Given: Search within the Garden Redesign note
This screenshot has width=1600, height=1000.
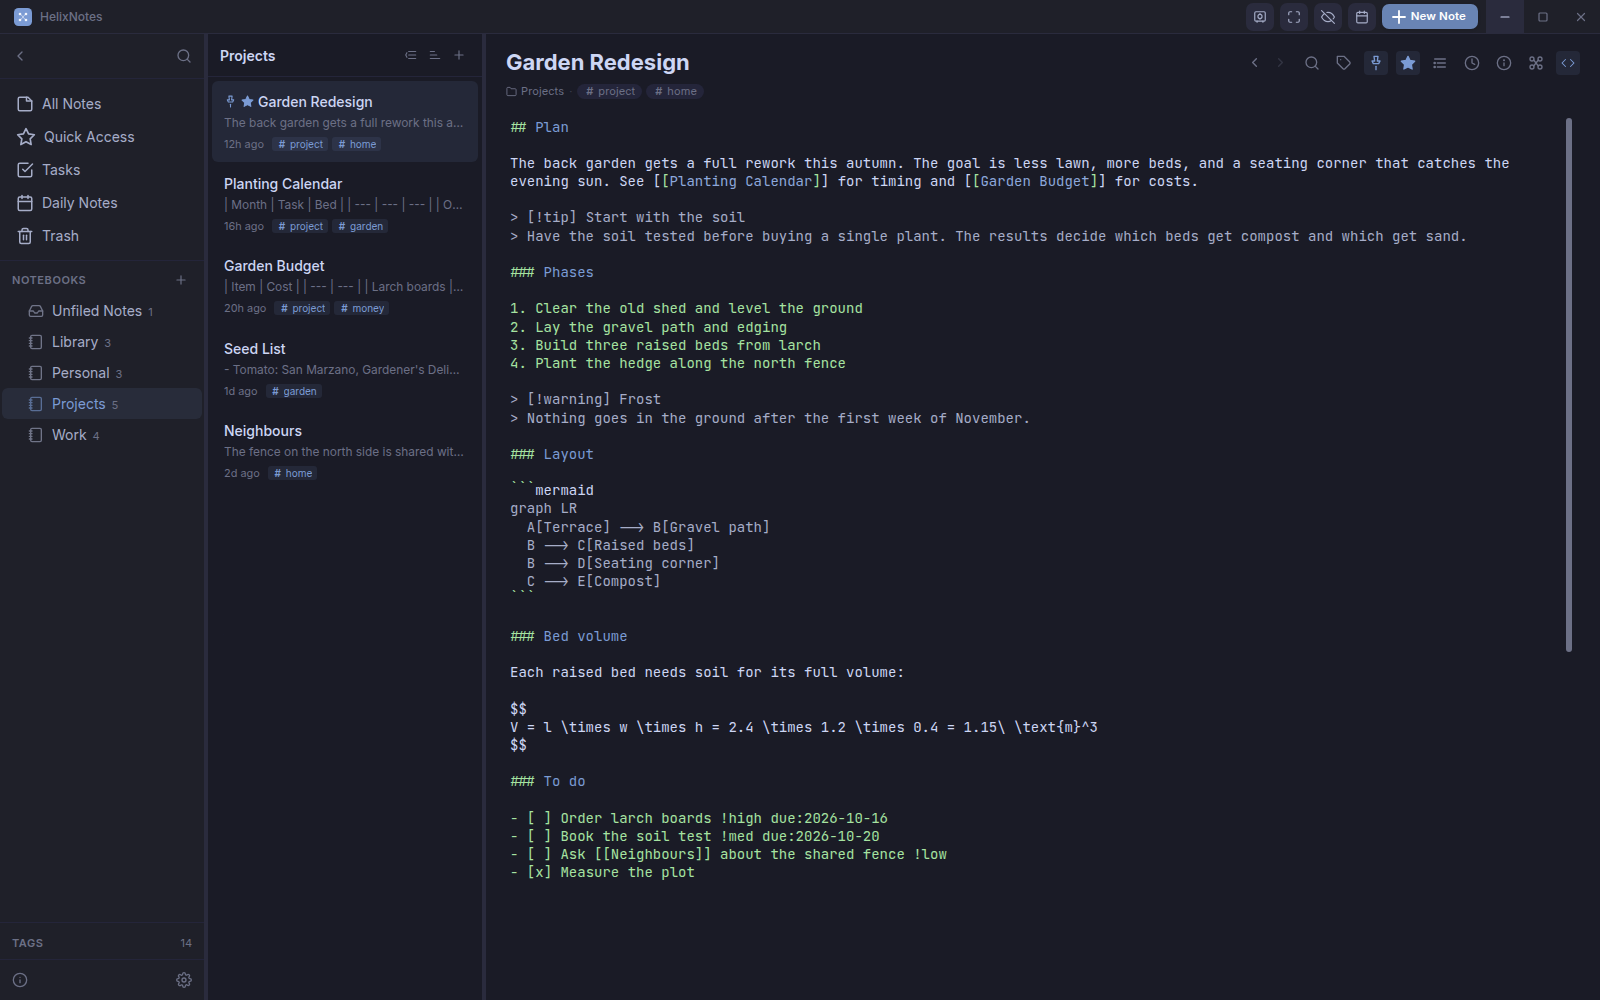Looking at the screenshot, I should tap(1312, 63).
